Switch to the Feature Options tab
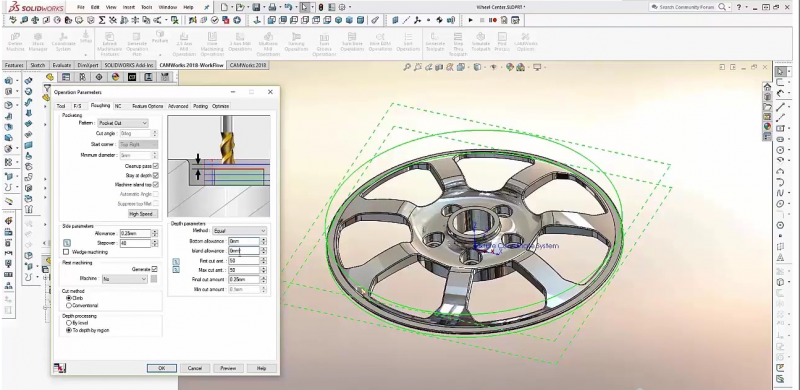Image resolution: width=800 pixels, height=390 pixels. (x=147, y=106)
